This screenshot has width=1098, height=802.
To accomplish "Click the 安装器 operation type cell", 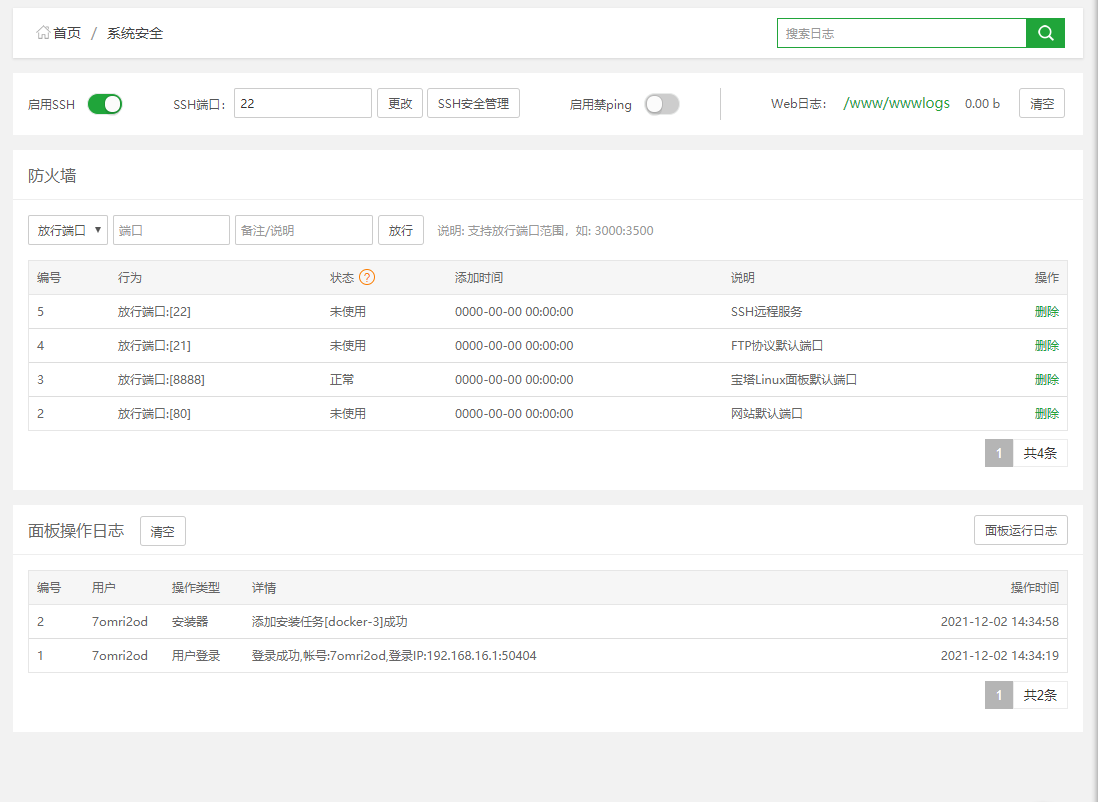I will [190, 621].
